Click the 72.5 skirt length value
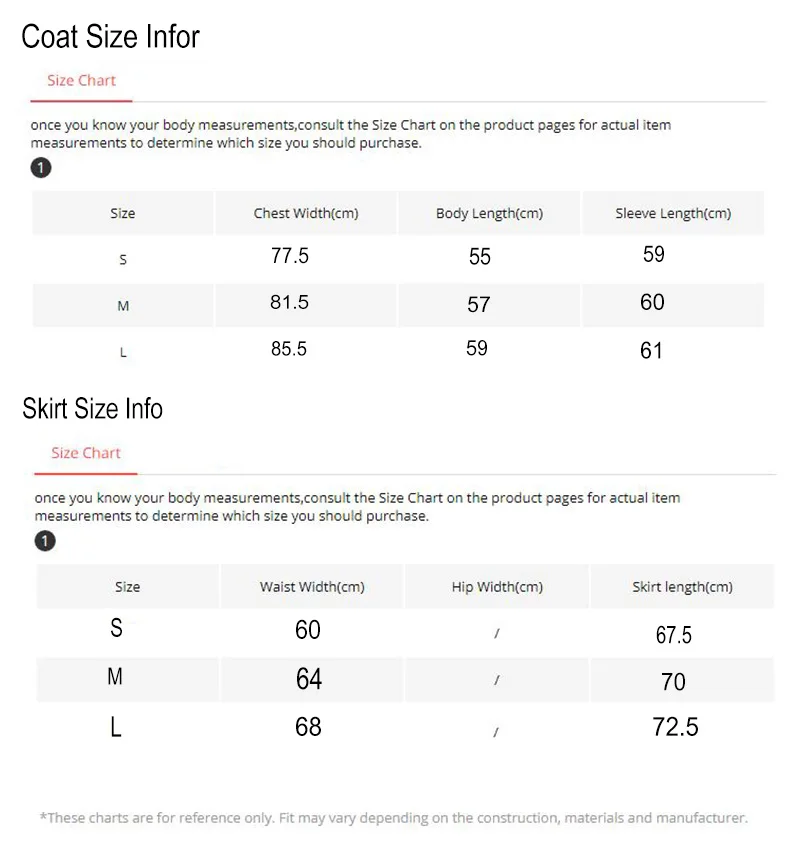The height and width of the screenshot is (867, 800). (x=675, y=727)
